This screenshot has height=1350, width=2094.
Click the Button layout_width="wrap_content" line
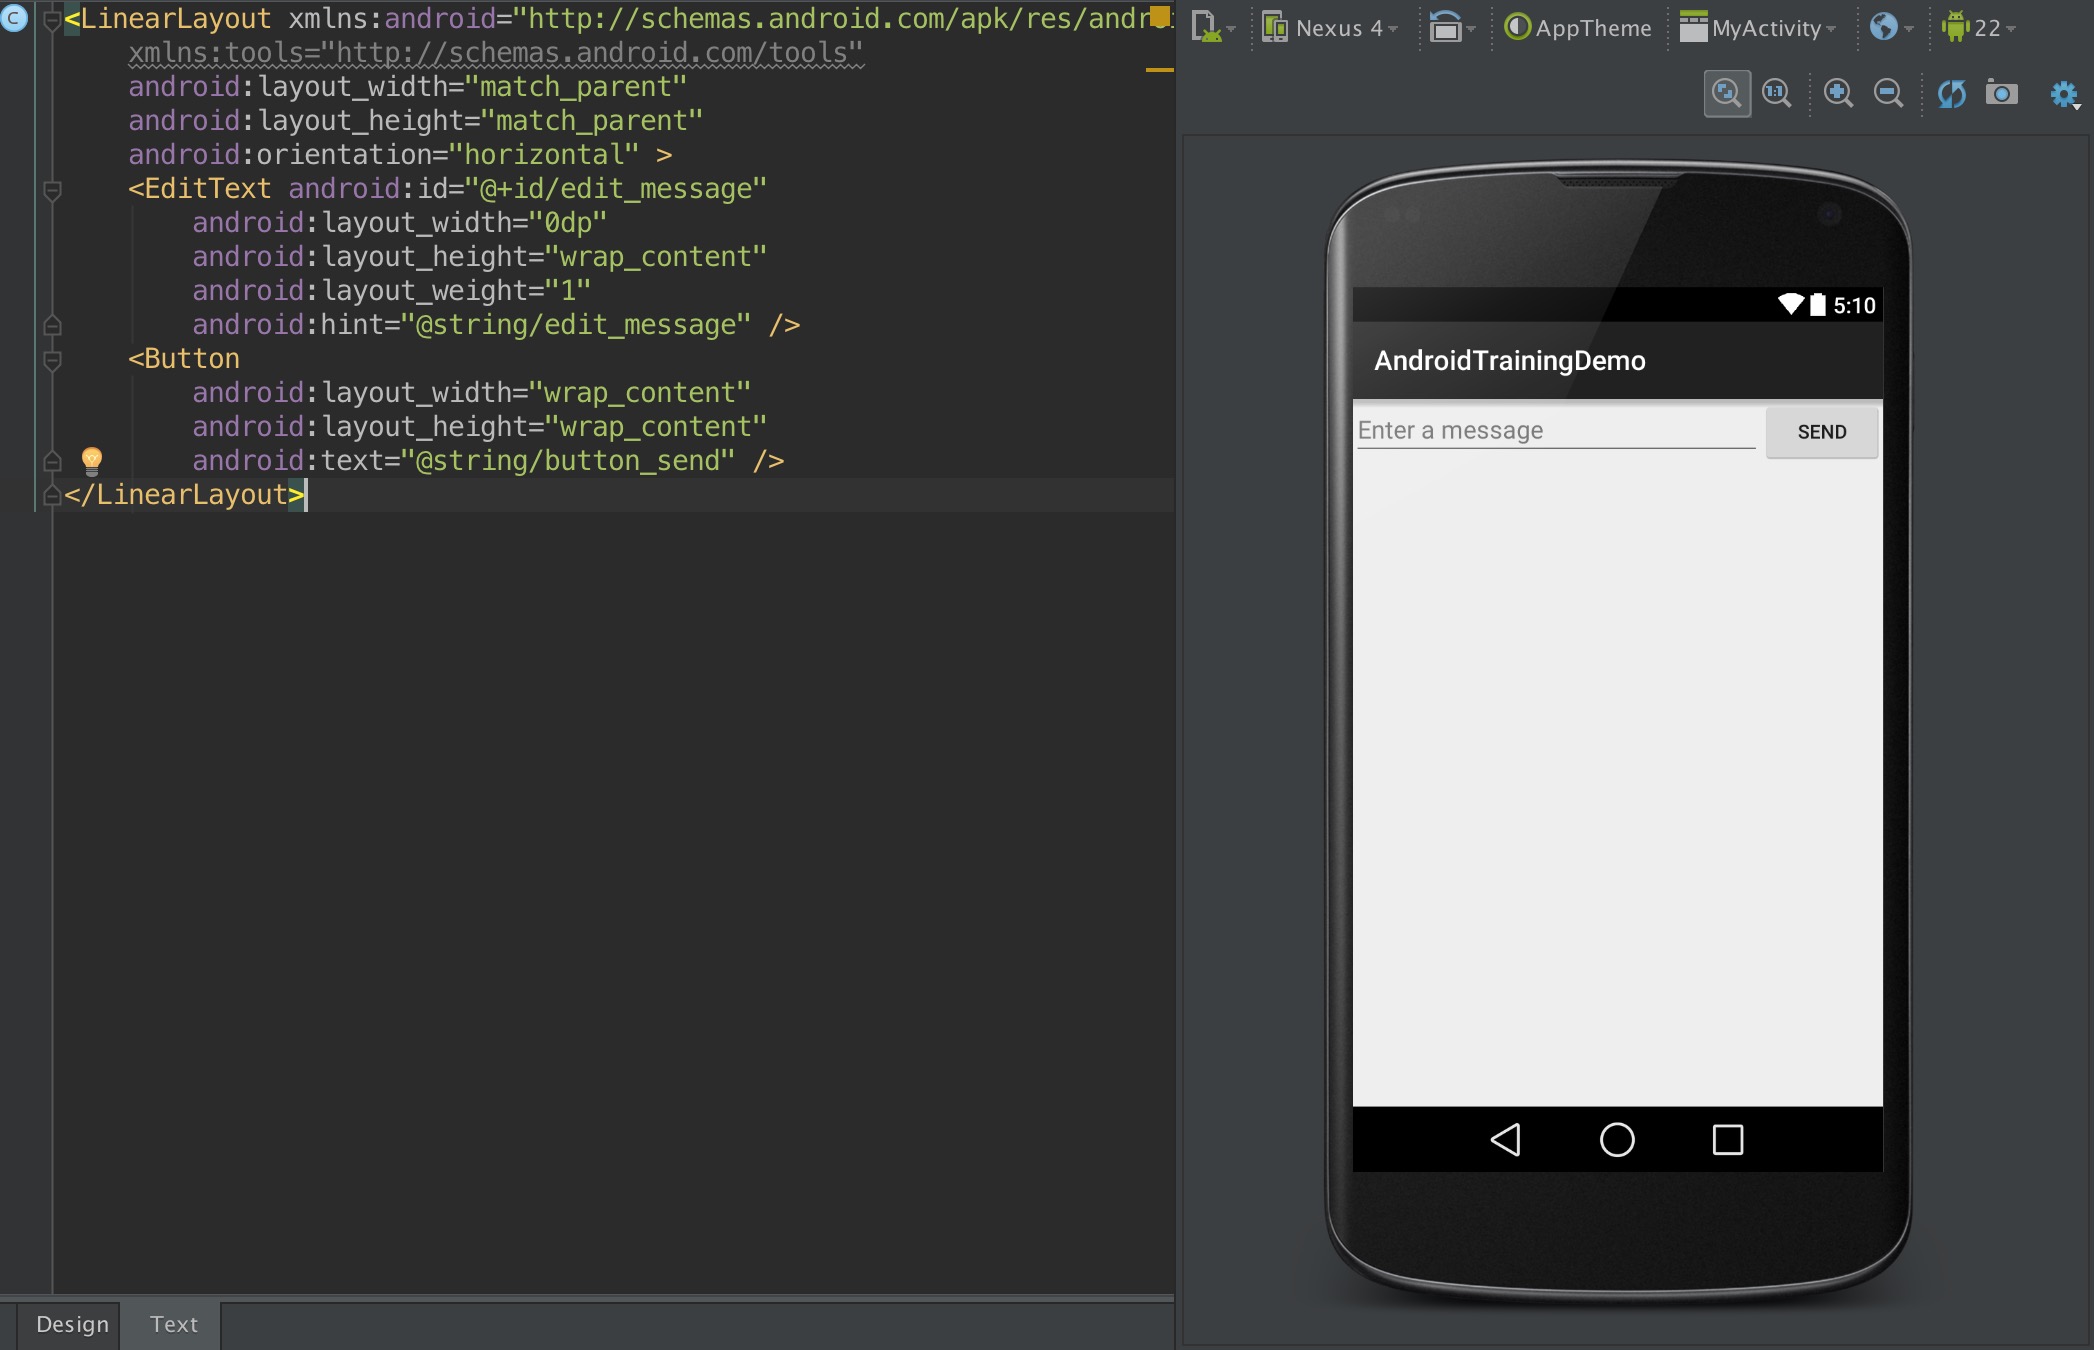pos(472,393)
